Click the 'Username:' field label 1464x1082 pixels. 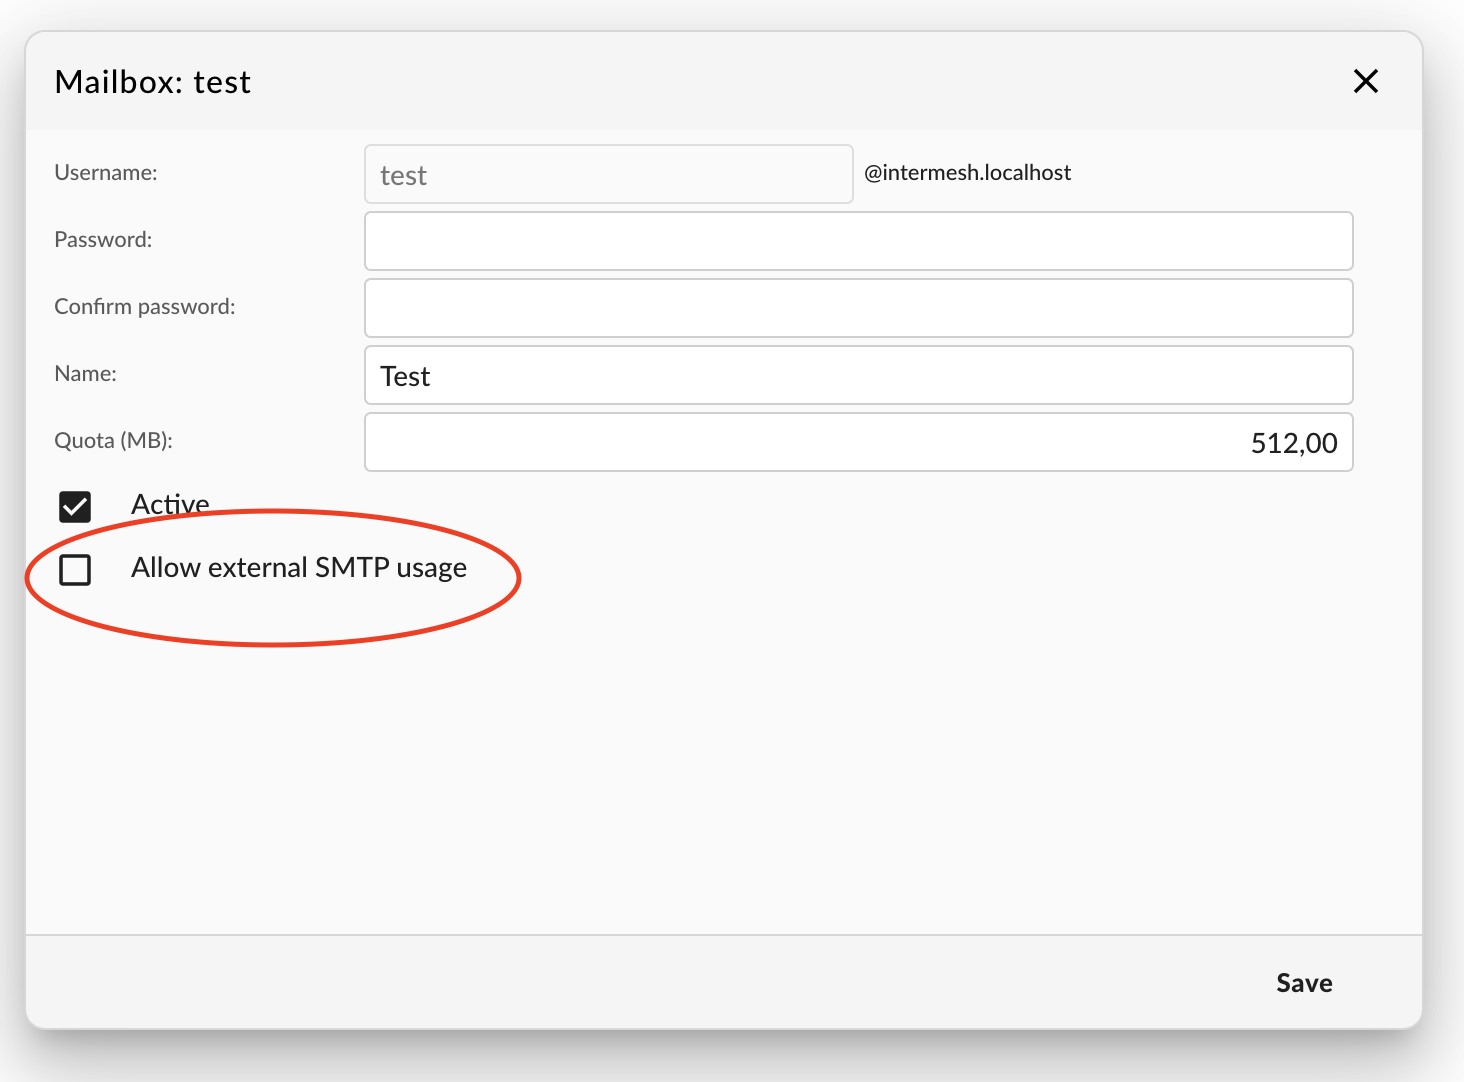click(x=106, y=173)
